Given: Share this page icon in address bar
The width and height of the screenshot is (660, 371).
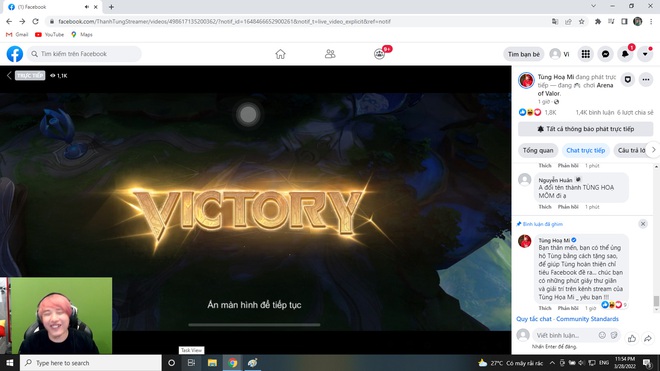Looking at the screenshot, I should [568, 21].
